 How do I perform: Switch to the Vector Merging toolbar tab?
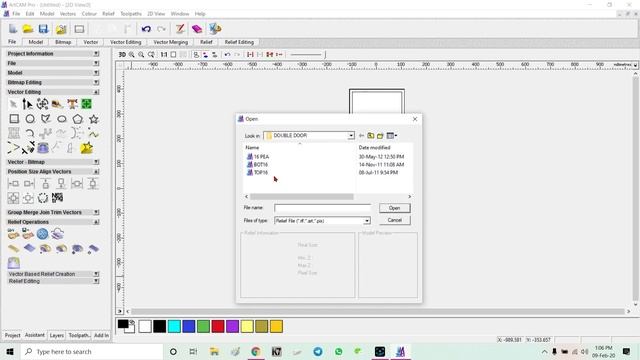tap(171, 42)
